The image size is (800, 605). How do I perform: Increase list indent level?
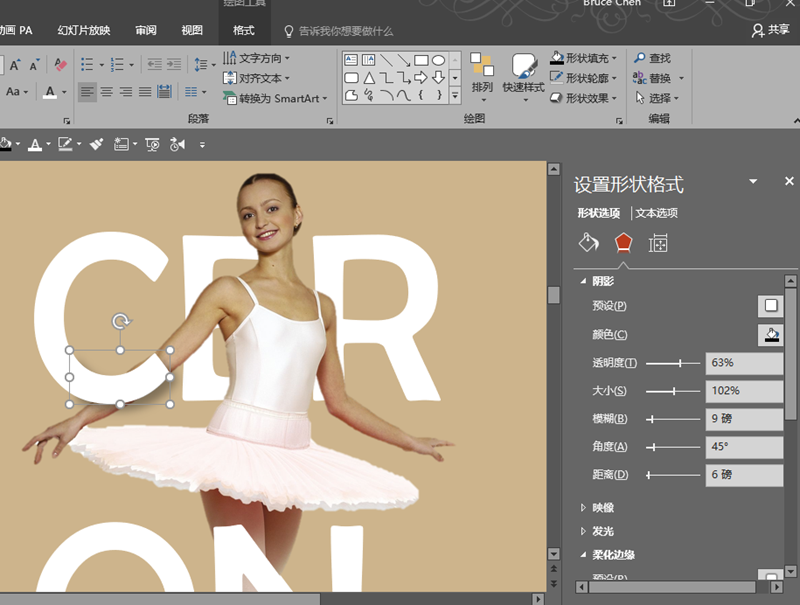174,64
